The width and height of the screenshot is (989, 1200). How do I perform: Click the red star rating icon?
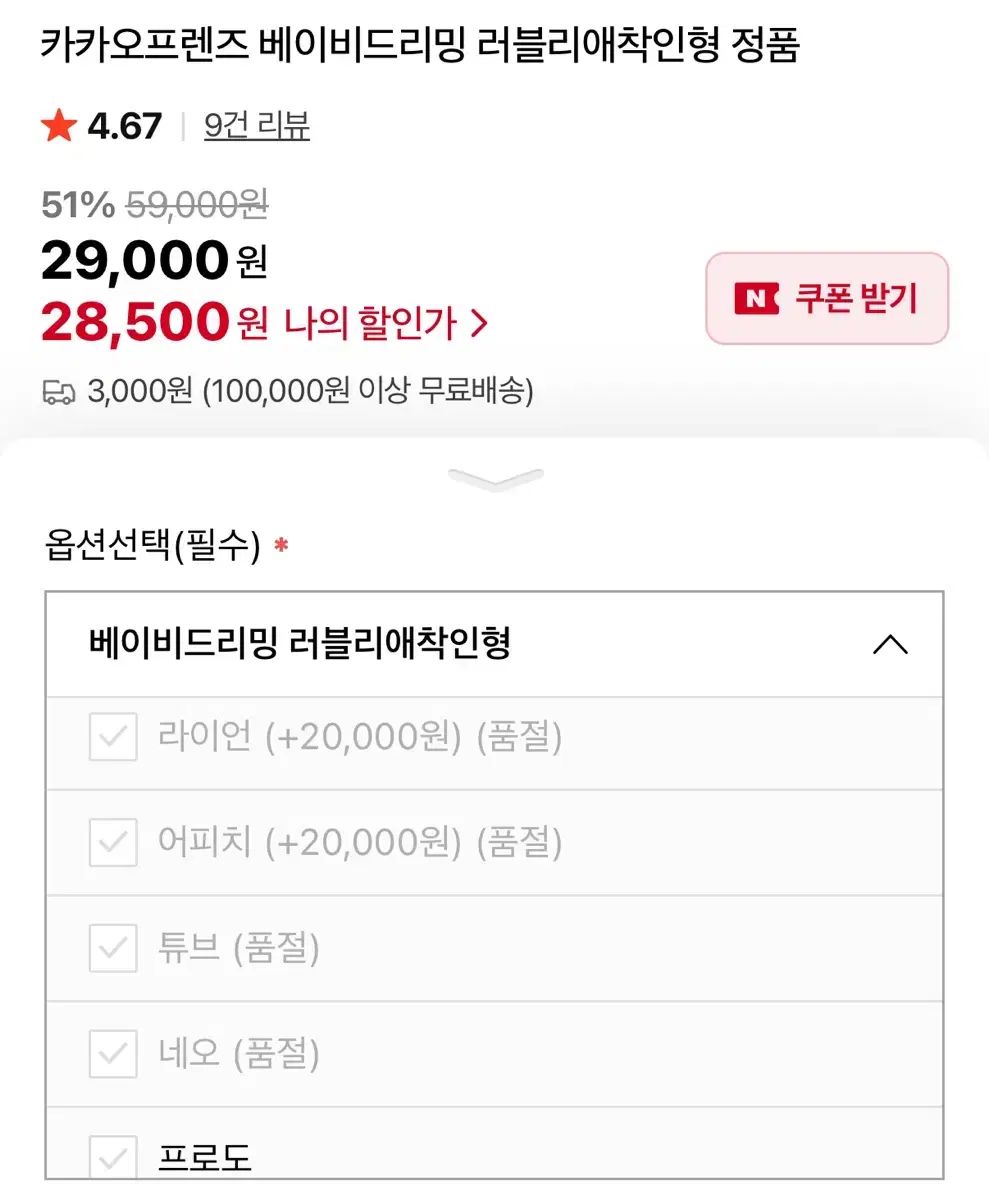click(58, 126)
